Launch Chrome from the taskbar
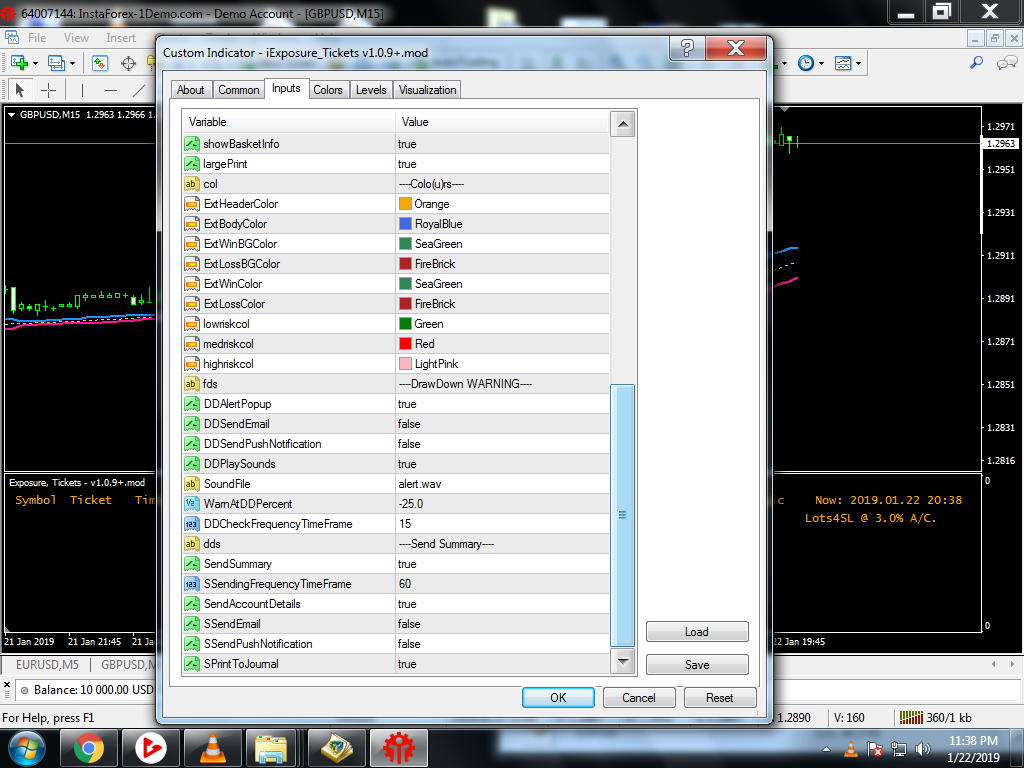The image size is (1024, 768). 89,747
